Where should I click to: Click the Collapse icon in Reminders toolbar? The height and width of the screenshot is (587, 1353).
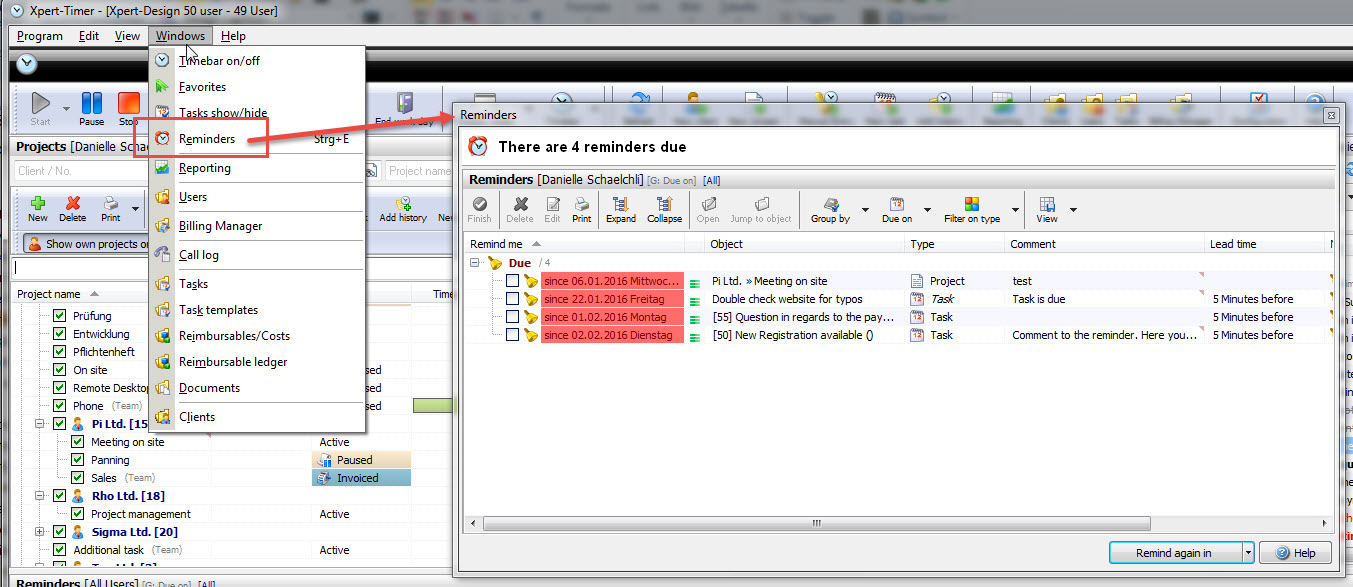664,209
